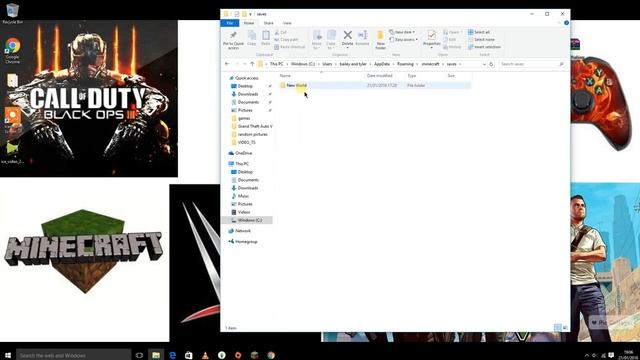Open Microsoft Edge from the taskbar

coord(173,356)
